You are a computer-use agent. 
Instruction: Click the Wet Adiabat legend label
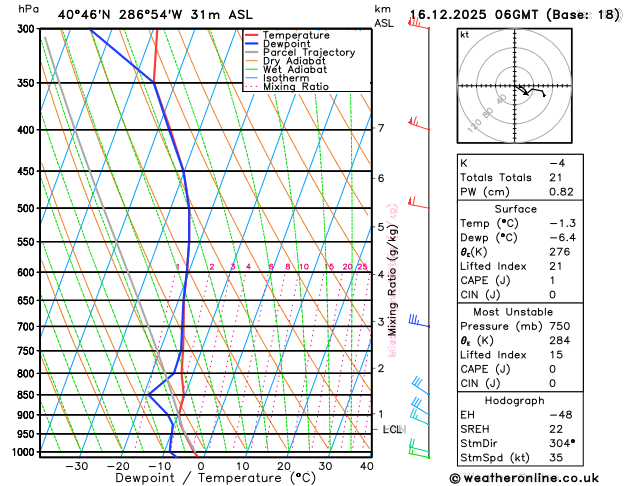(295, 69)
